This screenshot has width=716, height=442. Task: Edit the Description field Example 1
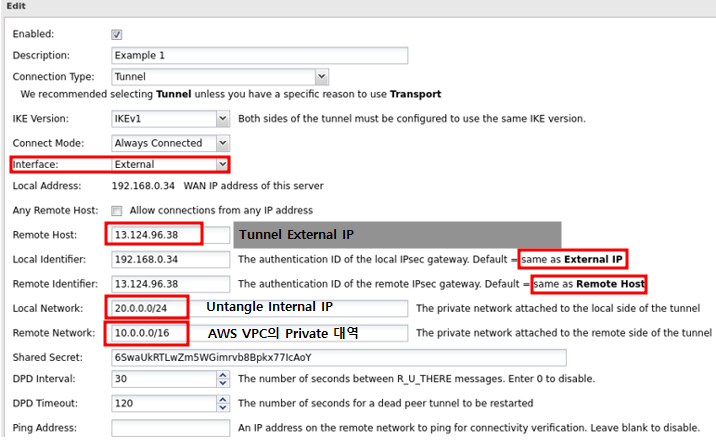[259, 56]
